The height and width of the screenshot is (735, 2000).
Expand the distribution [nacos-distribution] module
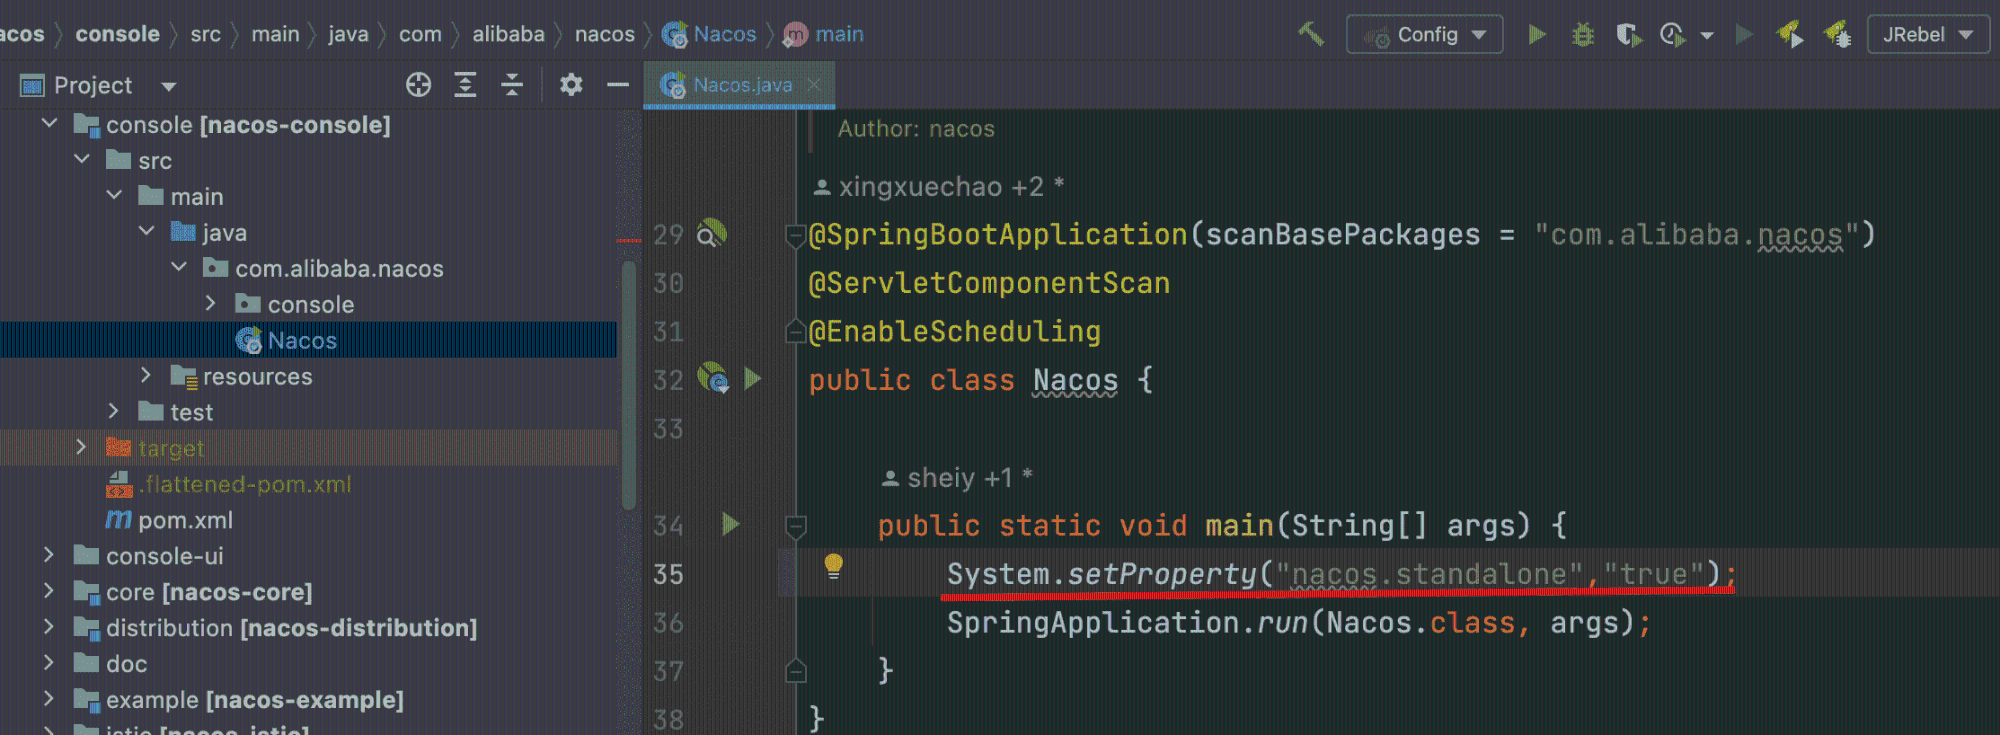pos(49,627)
